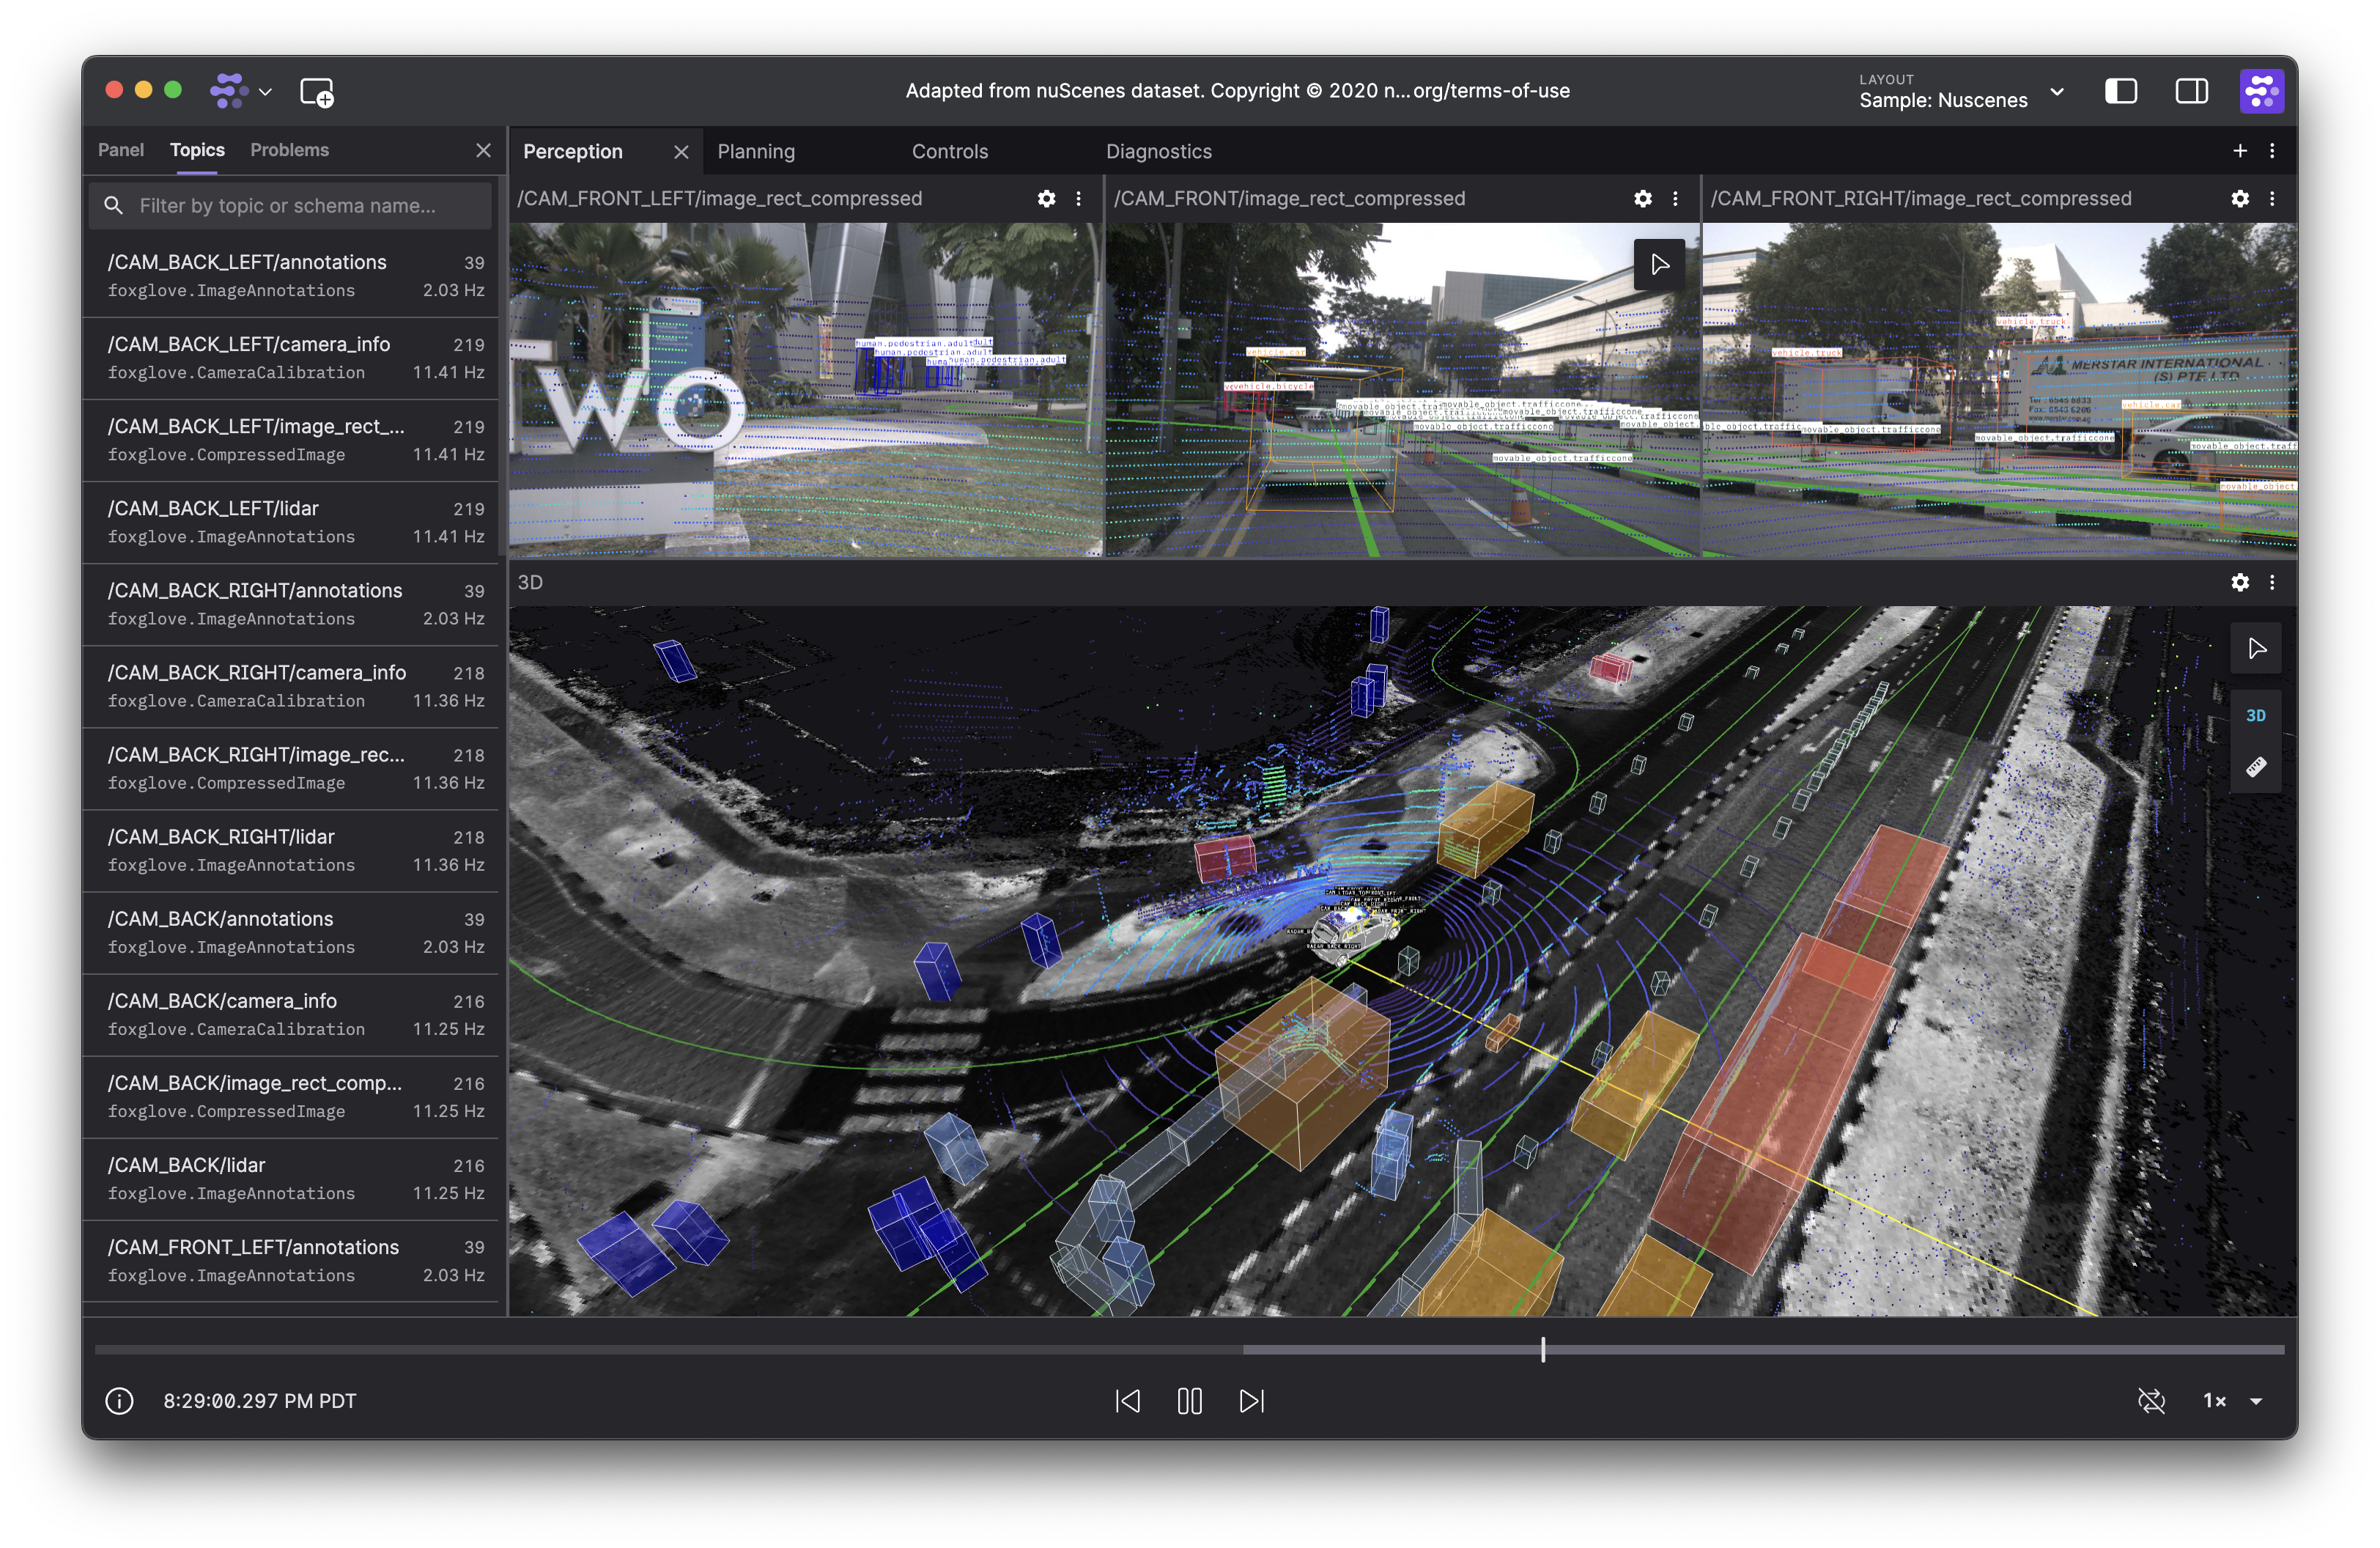
Task: Click the playback timeline scrubber marker
Action: 1543,1350
